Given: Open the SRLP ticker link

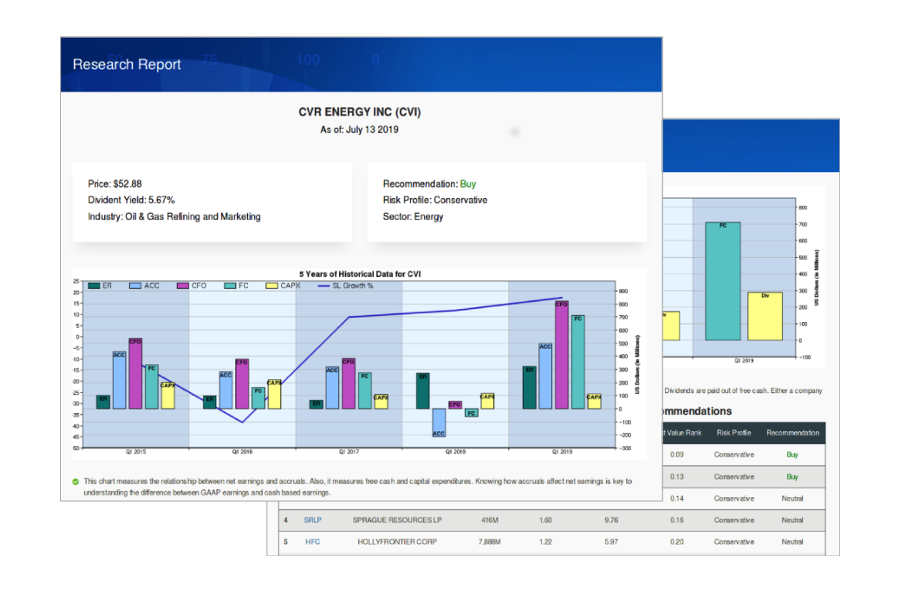Looking at the screenshot, I should 313,520.
